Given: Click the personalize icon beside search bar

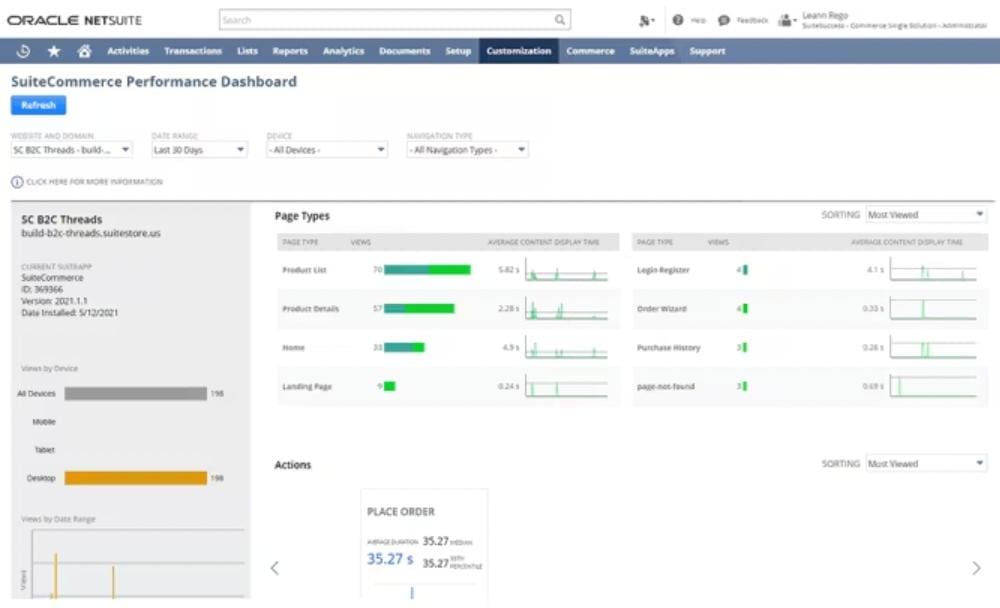Looking at the screenshot, I should pos(646,21).
